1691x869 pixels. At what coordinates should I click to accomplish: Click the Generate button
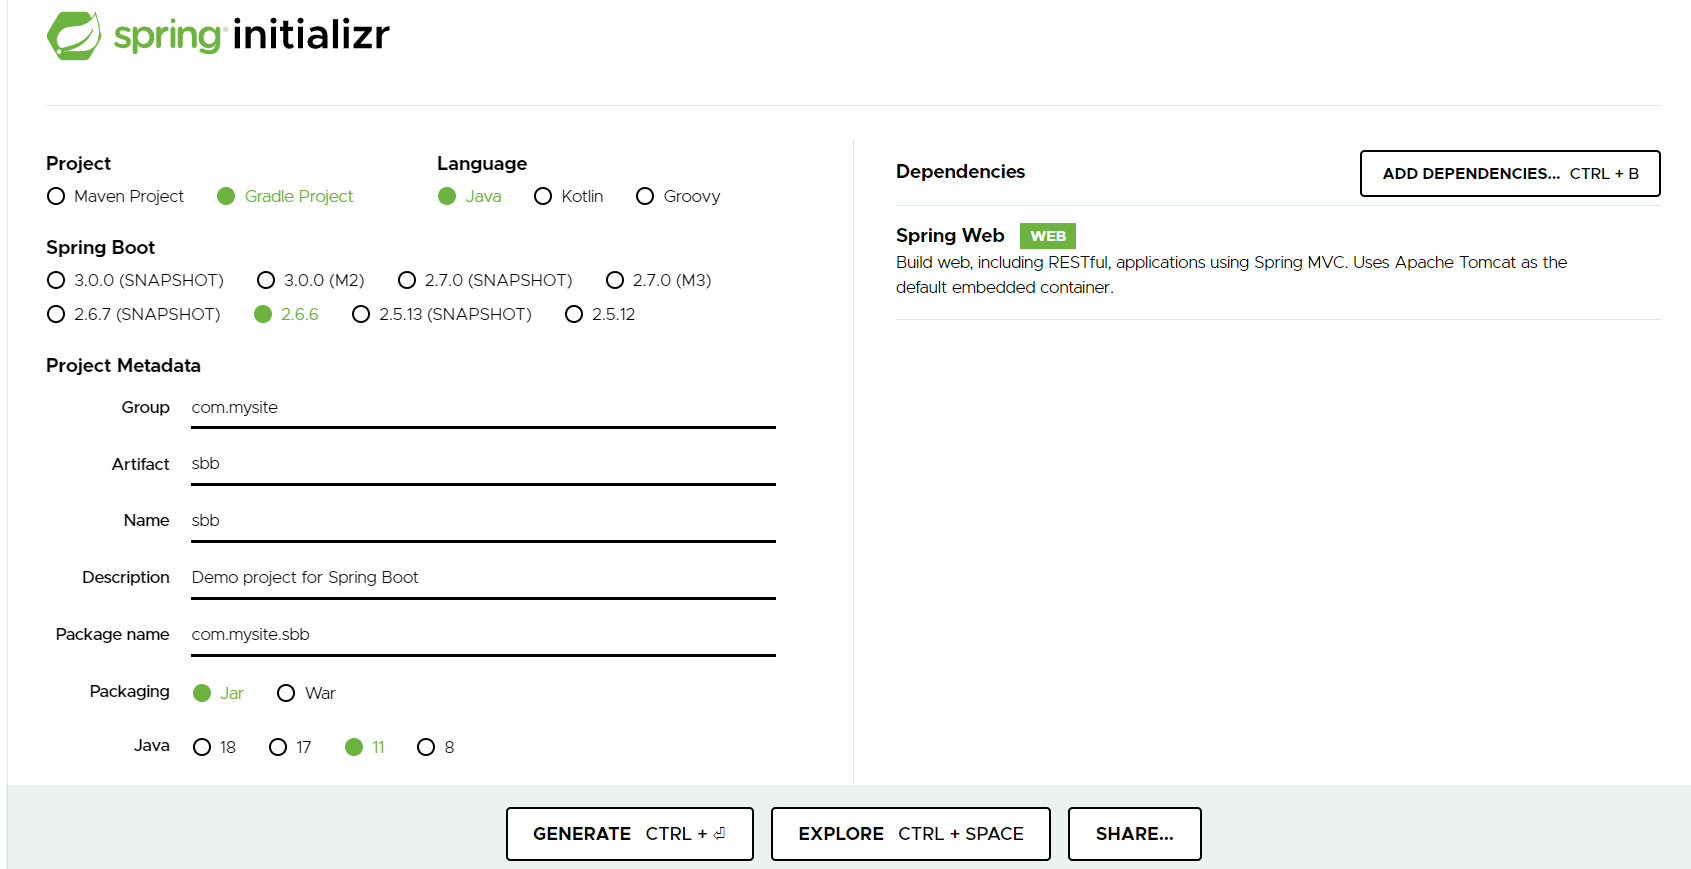click(x=630, y=834)
